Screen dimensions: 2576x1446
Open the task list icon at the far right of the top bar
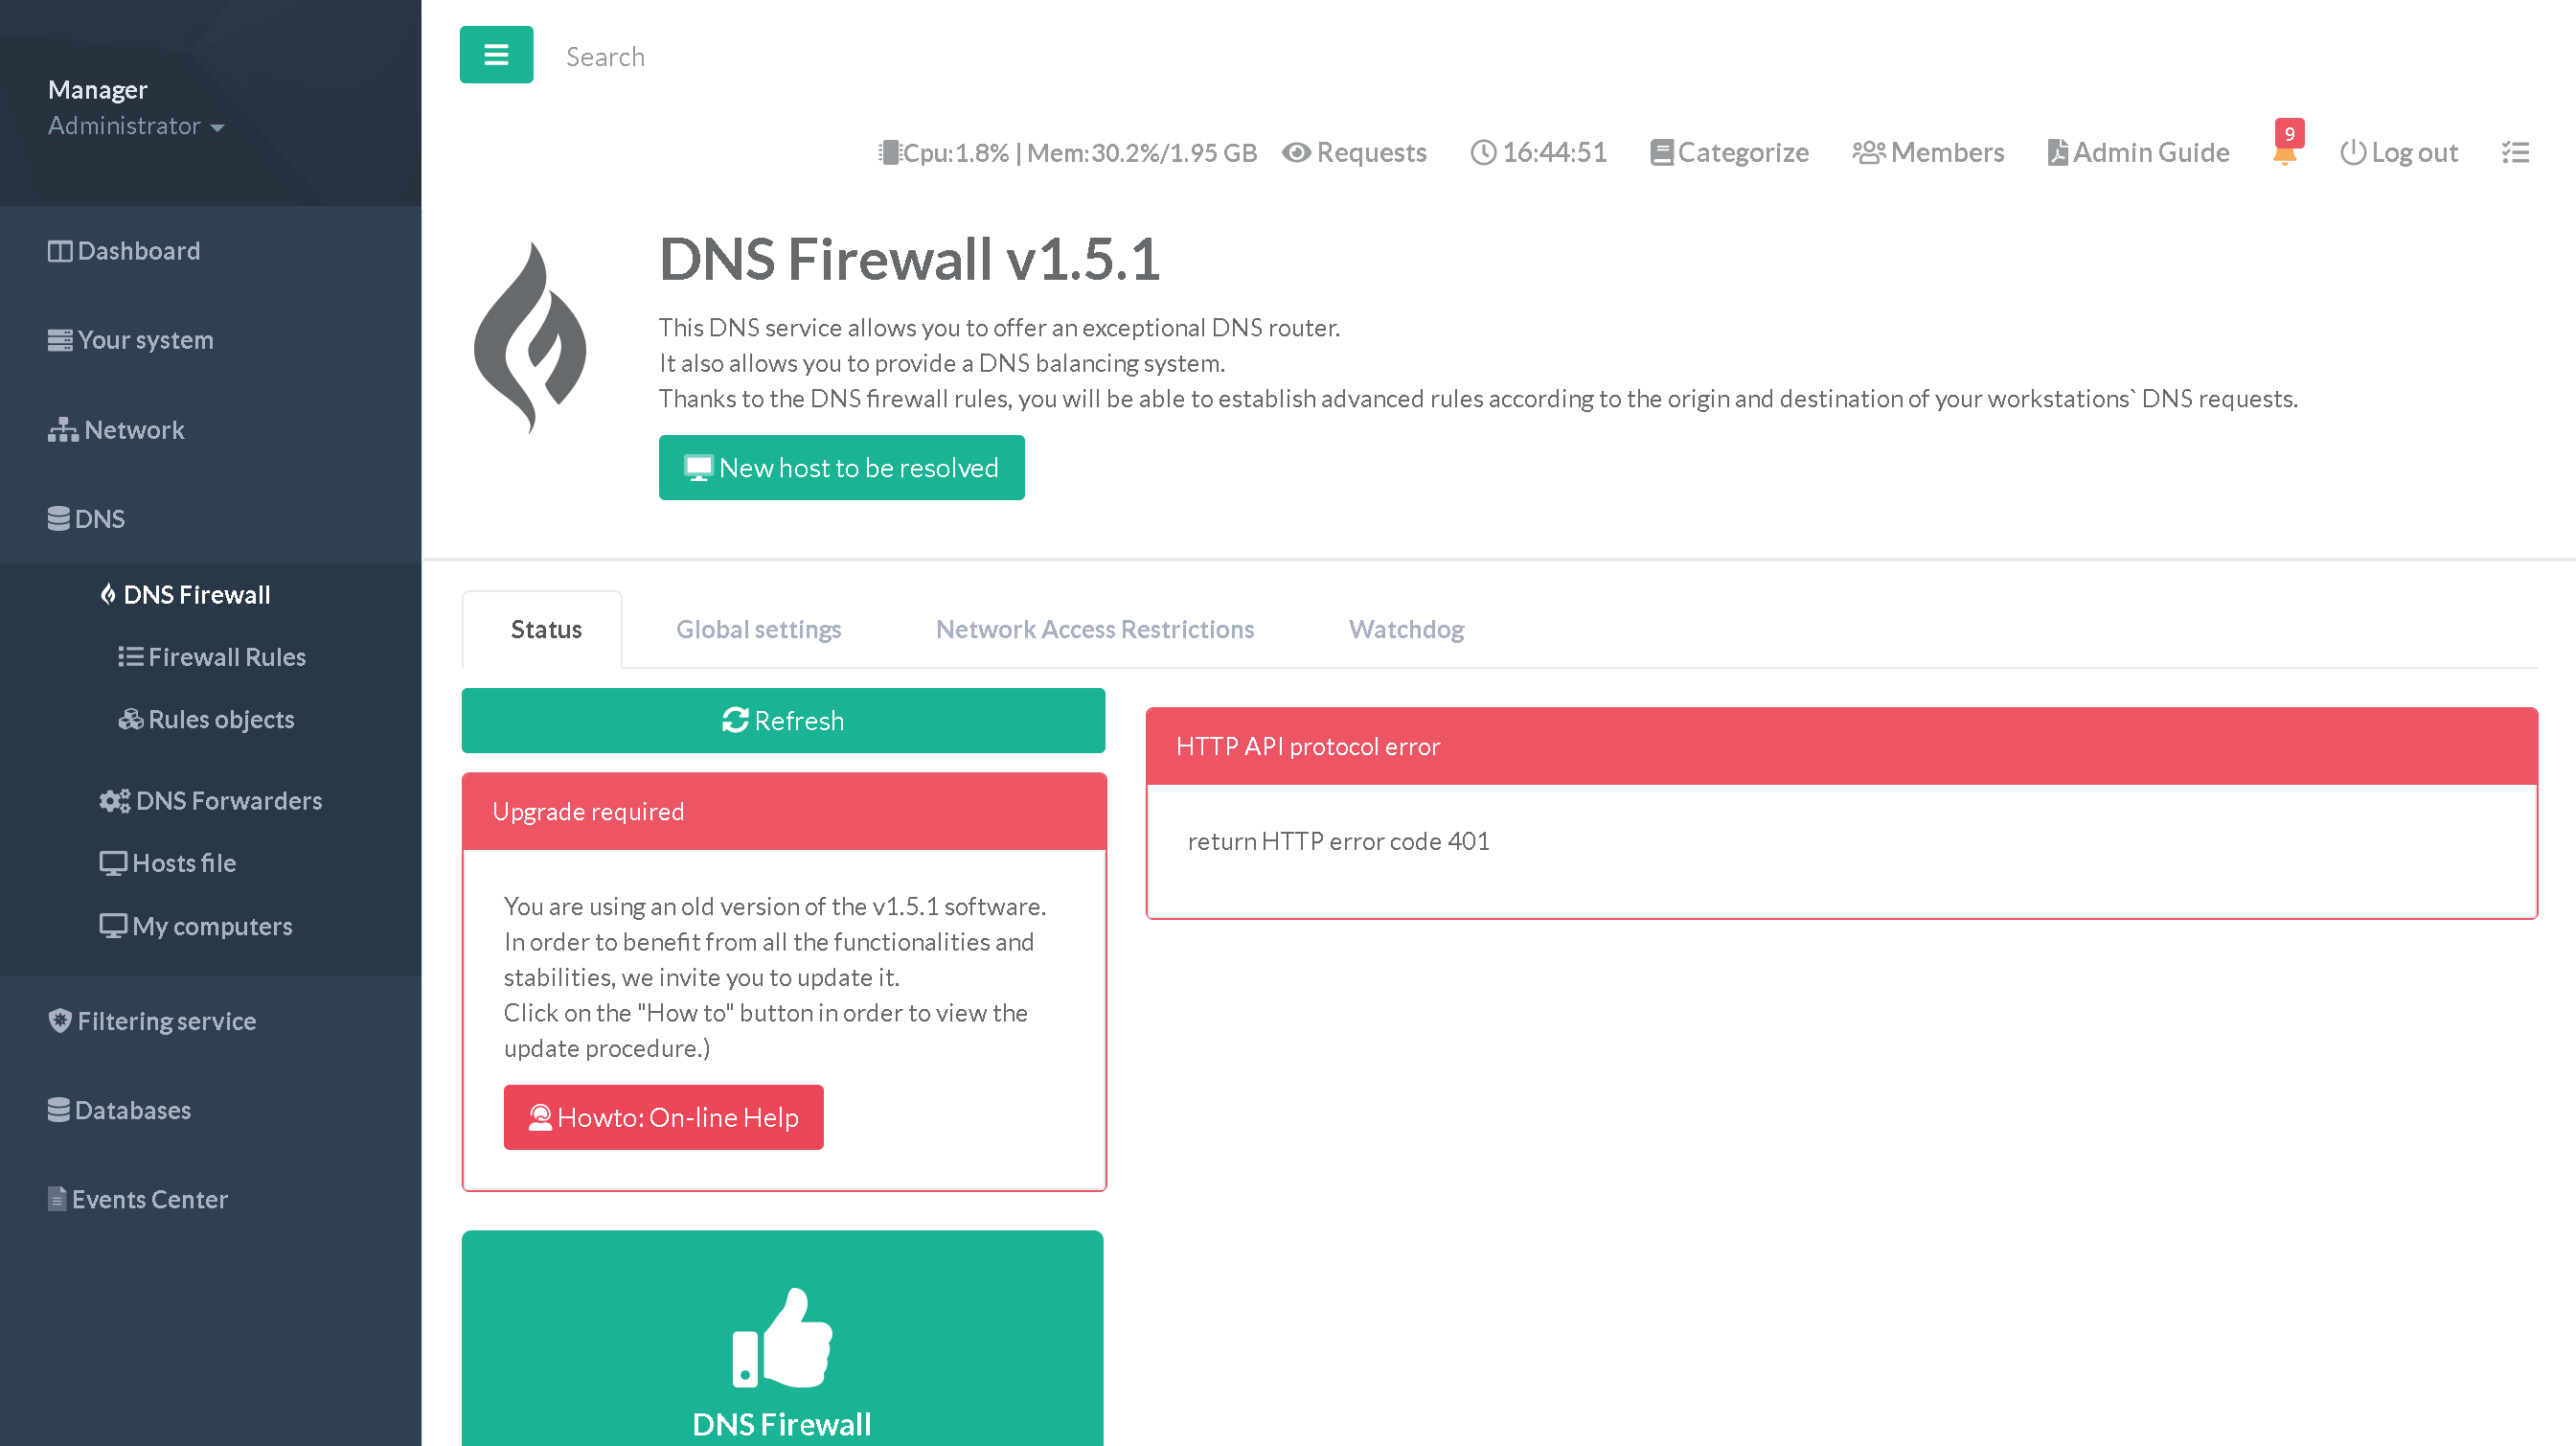click(2515, 153)
